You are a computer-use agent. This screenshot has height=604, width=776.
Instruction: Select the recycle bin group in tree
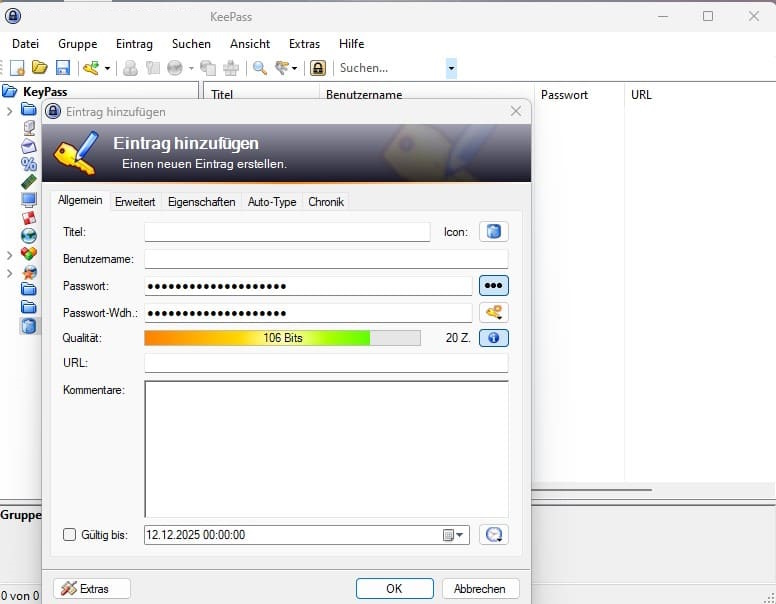click(x=29, y=326)
